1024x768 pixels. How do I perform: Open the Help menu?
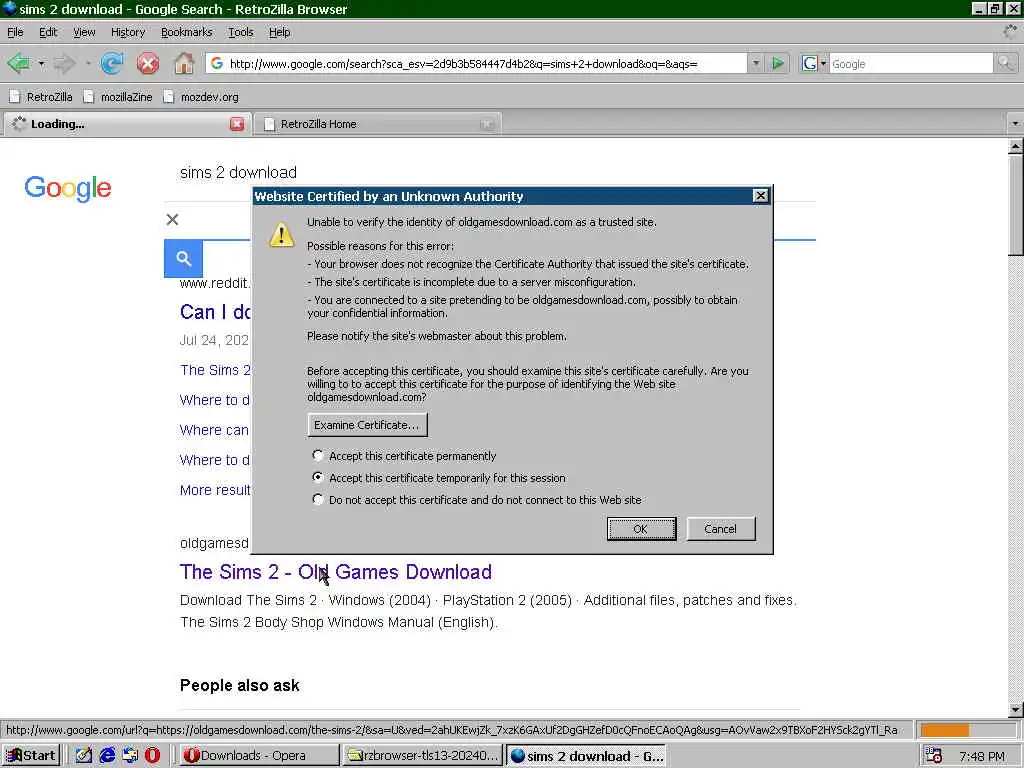[280, 32]
